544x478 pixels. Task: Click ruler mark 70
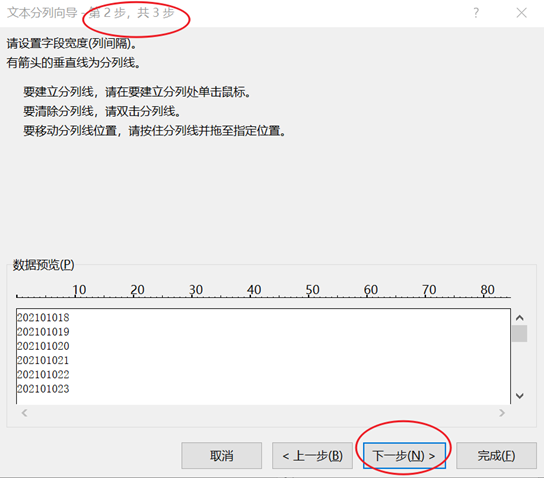429,290
